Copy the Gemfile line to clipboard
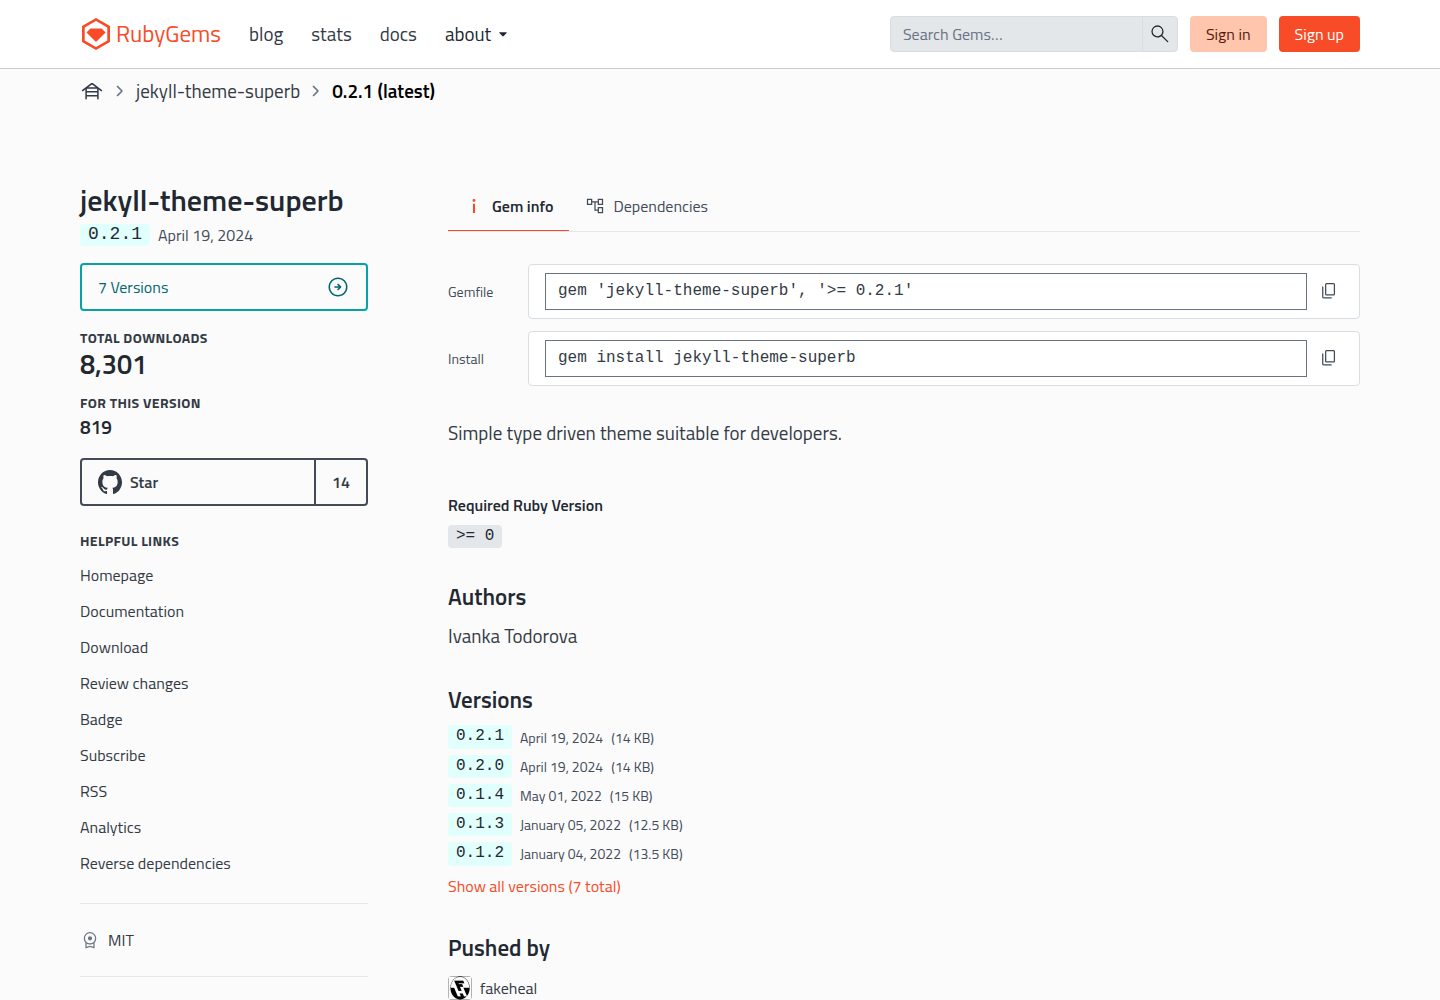1440x1000 pixels. coord(1328,291)
